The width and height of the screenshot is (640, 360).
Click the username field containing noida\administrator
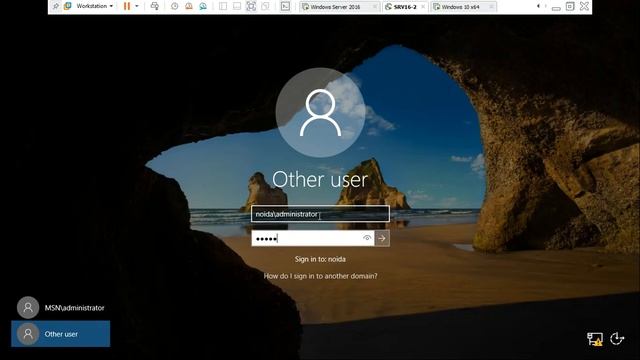pos(320,214)
